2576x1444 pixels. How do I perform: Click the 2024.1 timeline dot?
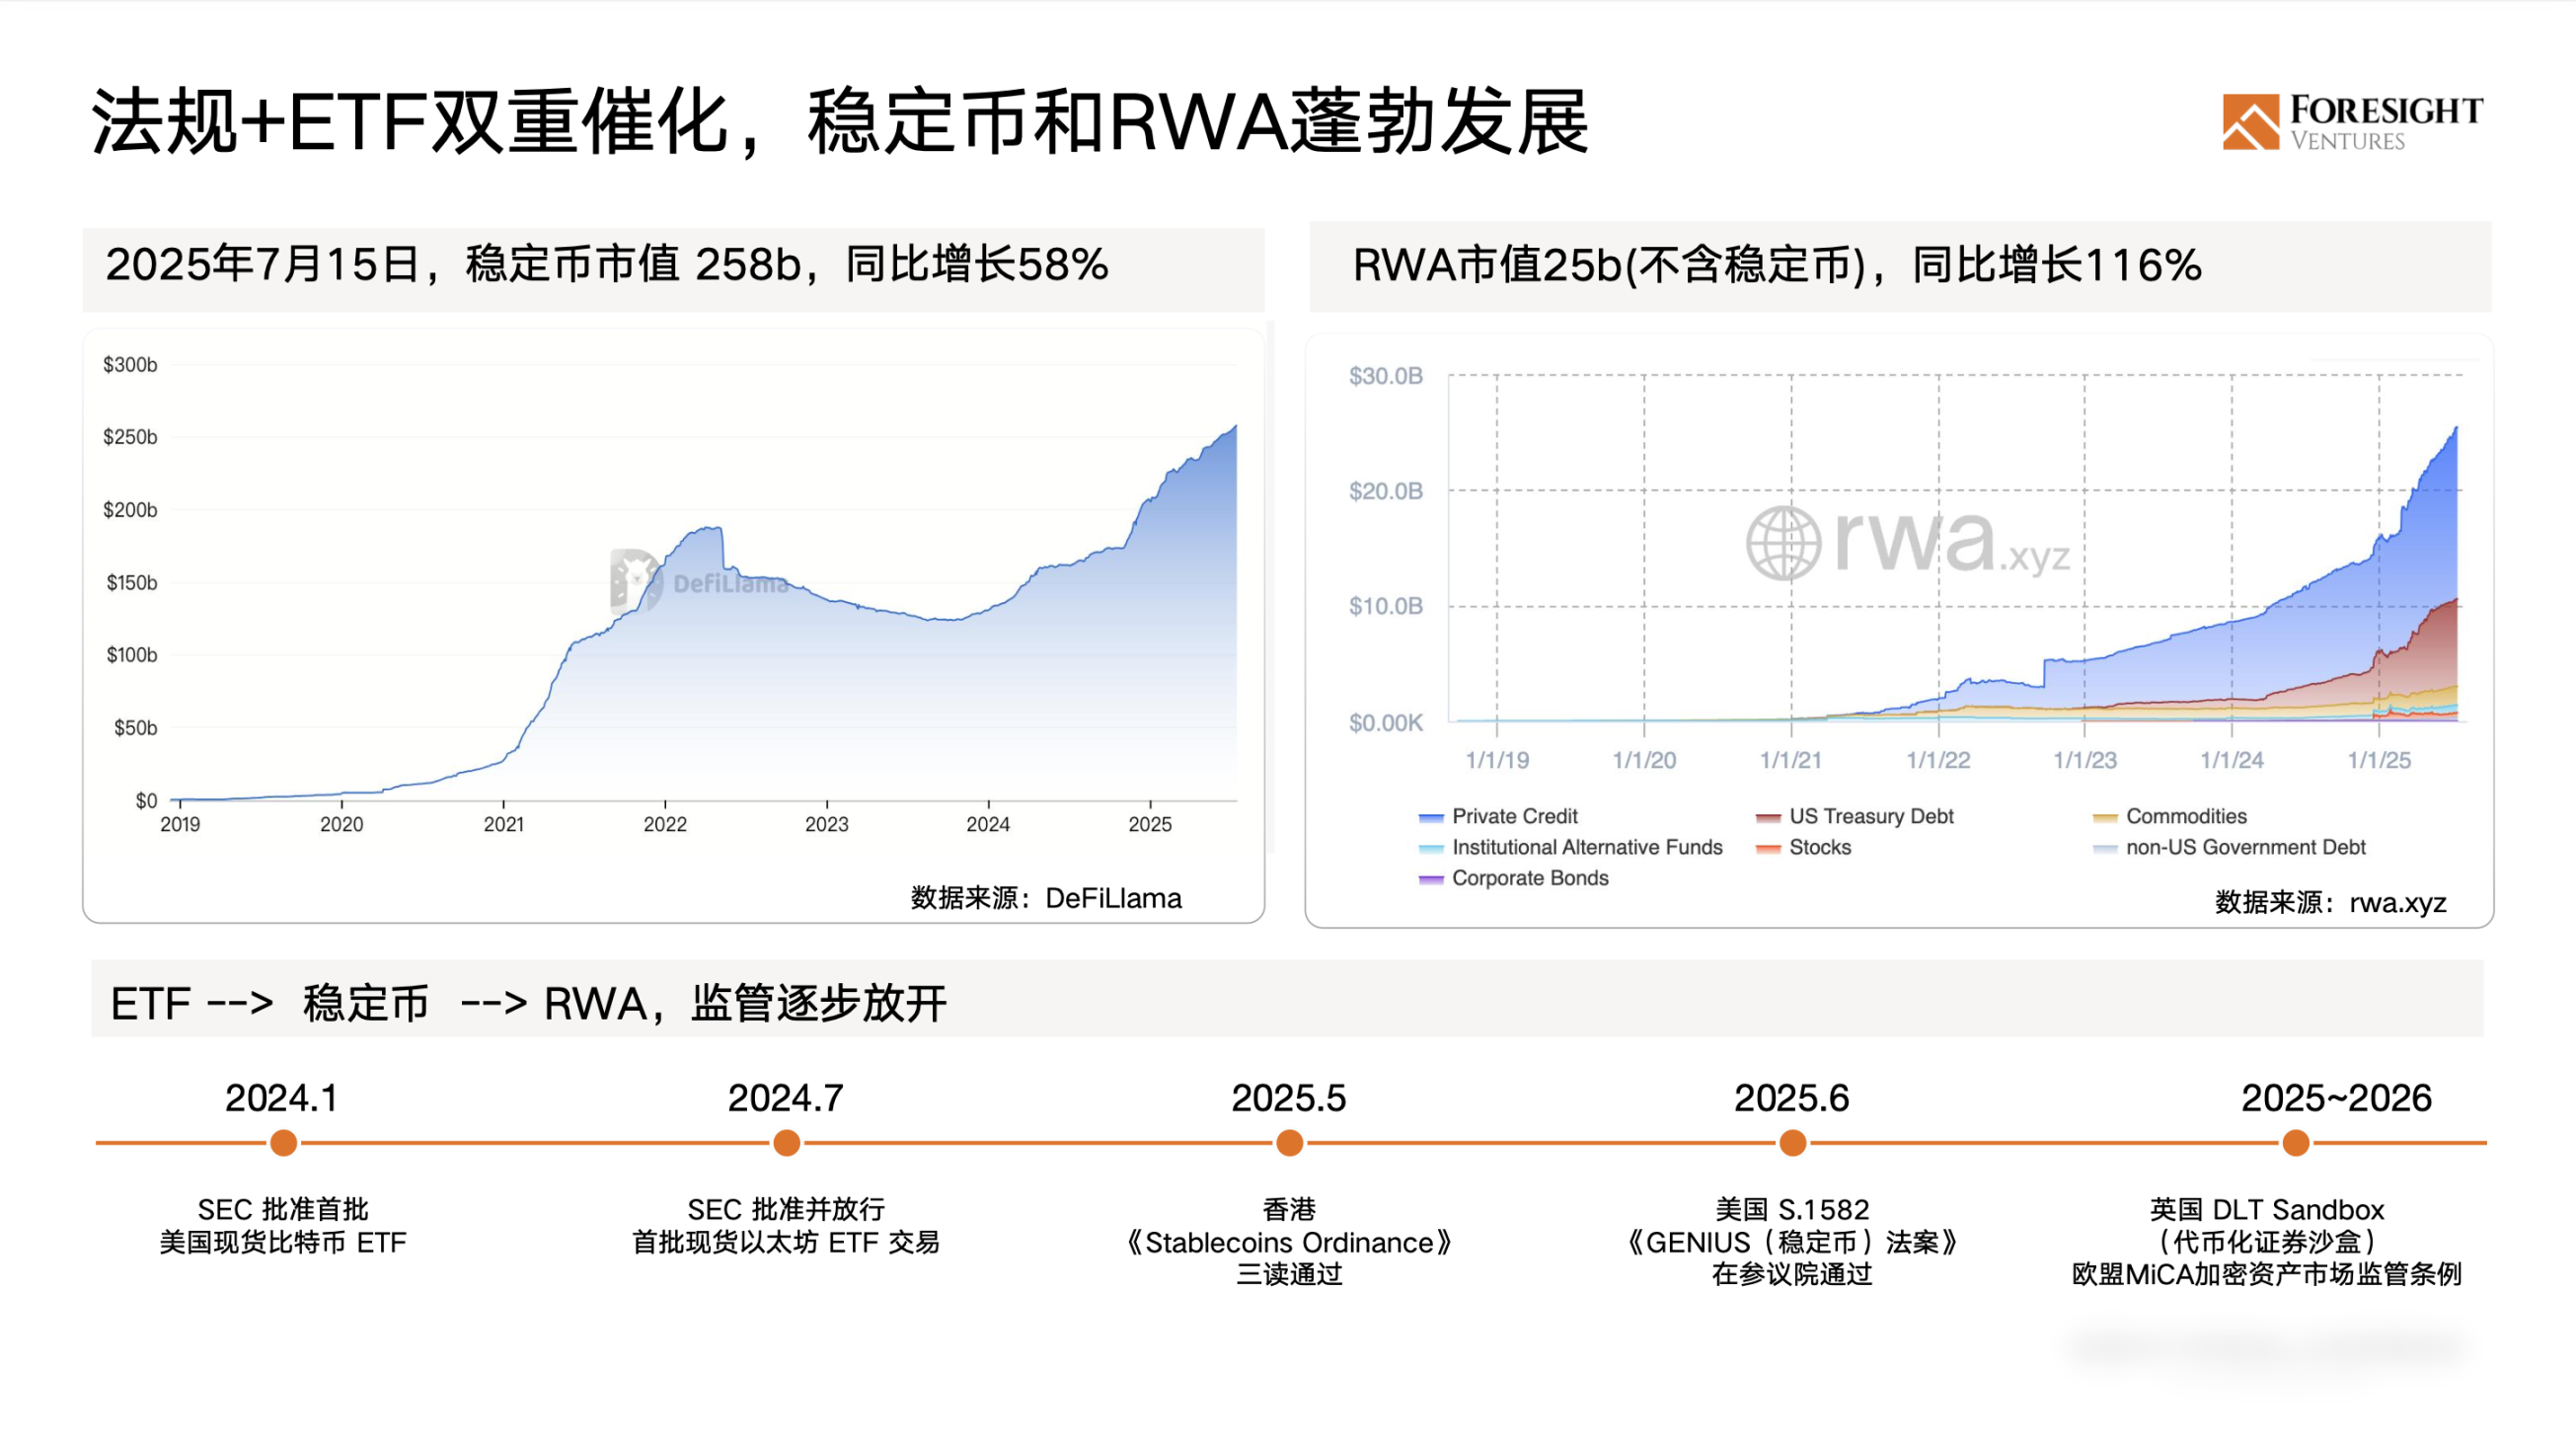click(x=284, y=1143)
